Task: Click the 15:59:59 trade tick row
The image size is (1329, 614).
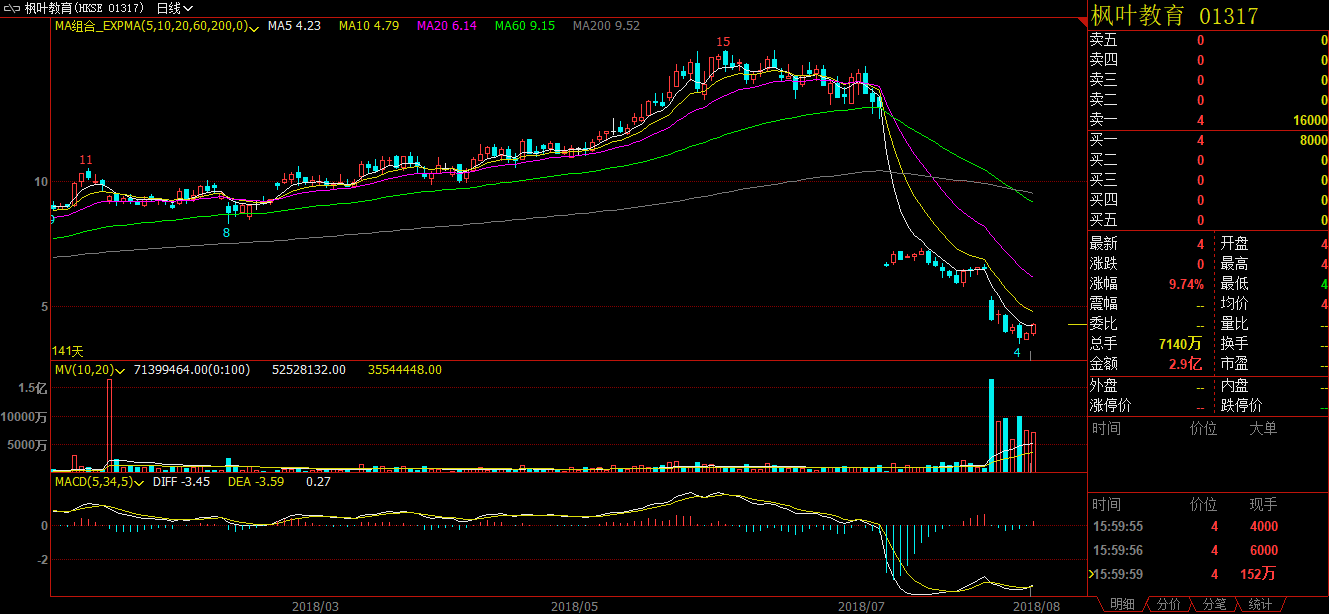Action: (x=1207, y=574)
